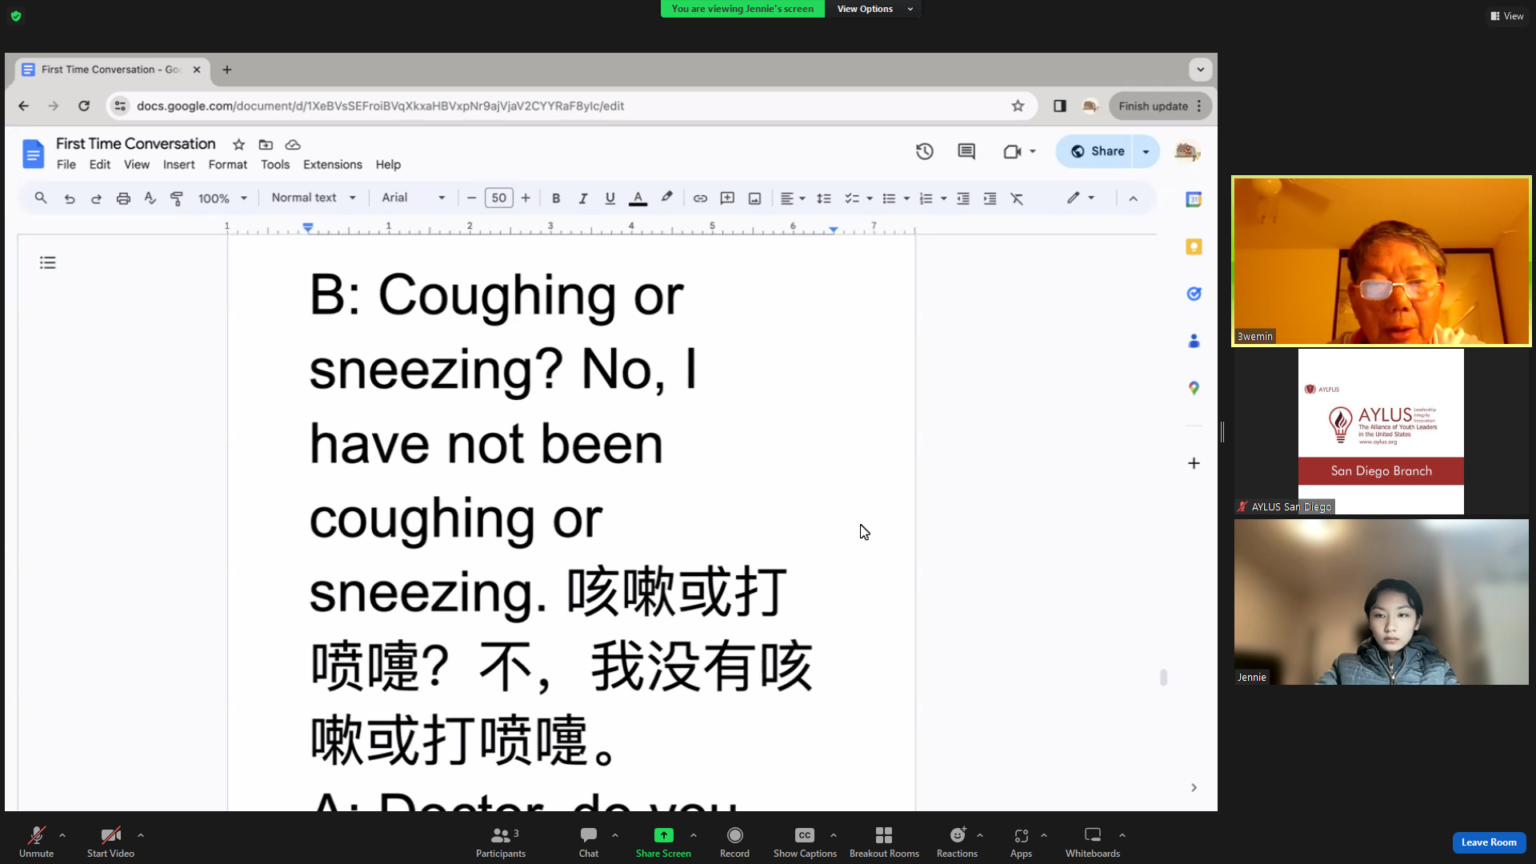The image size is (1536, 864).
Task: Open the Format menu
Action: pos(228,165)
